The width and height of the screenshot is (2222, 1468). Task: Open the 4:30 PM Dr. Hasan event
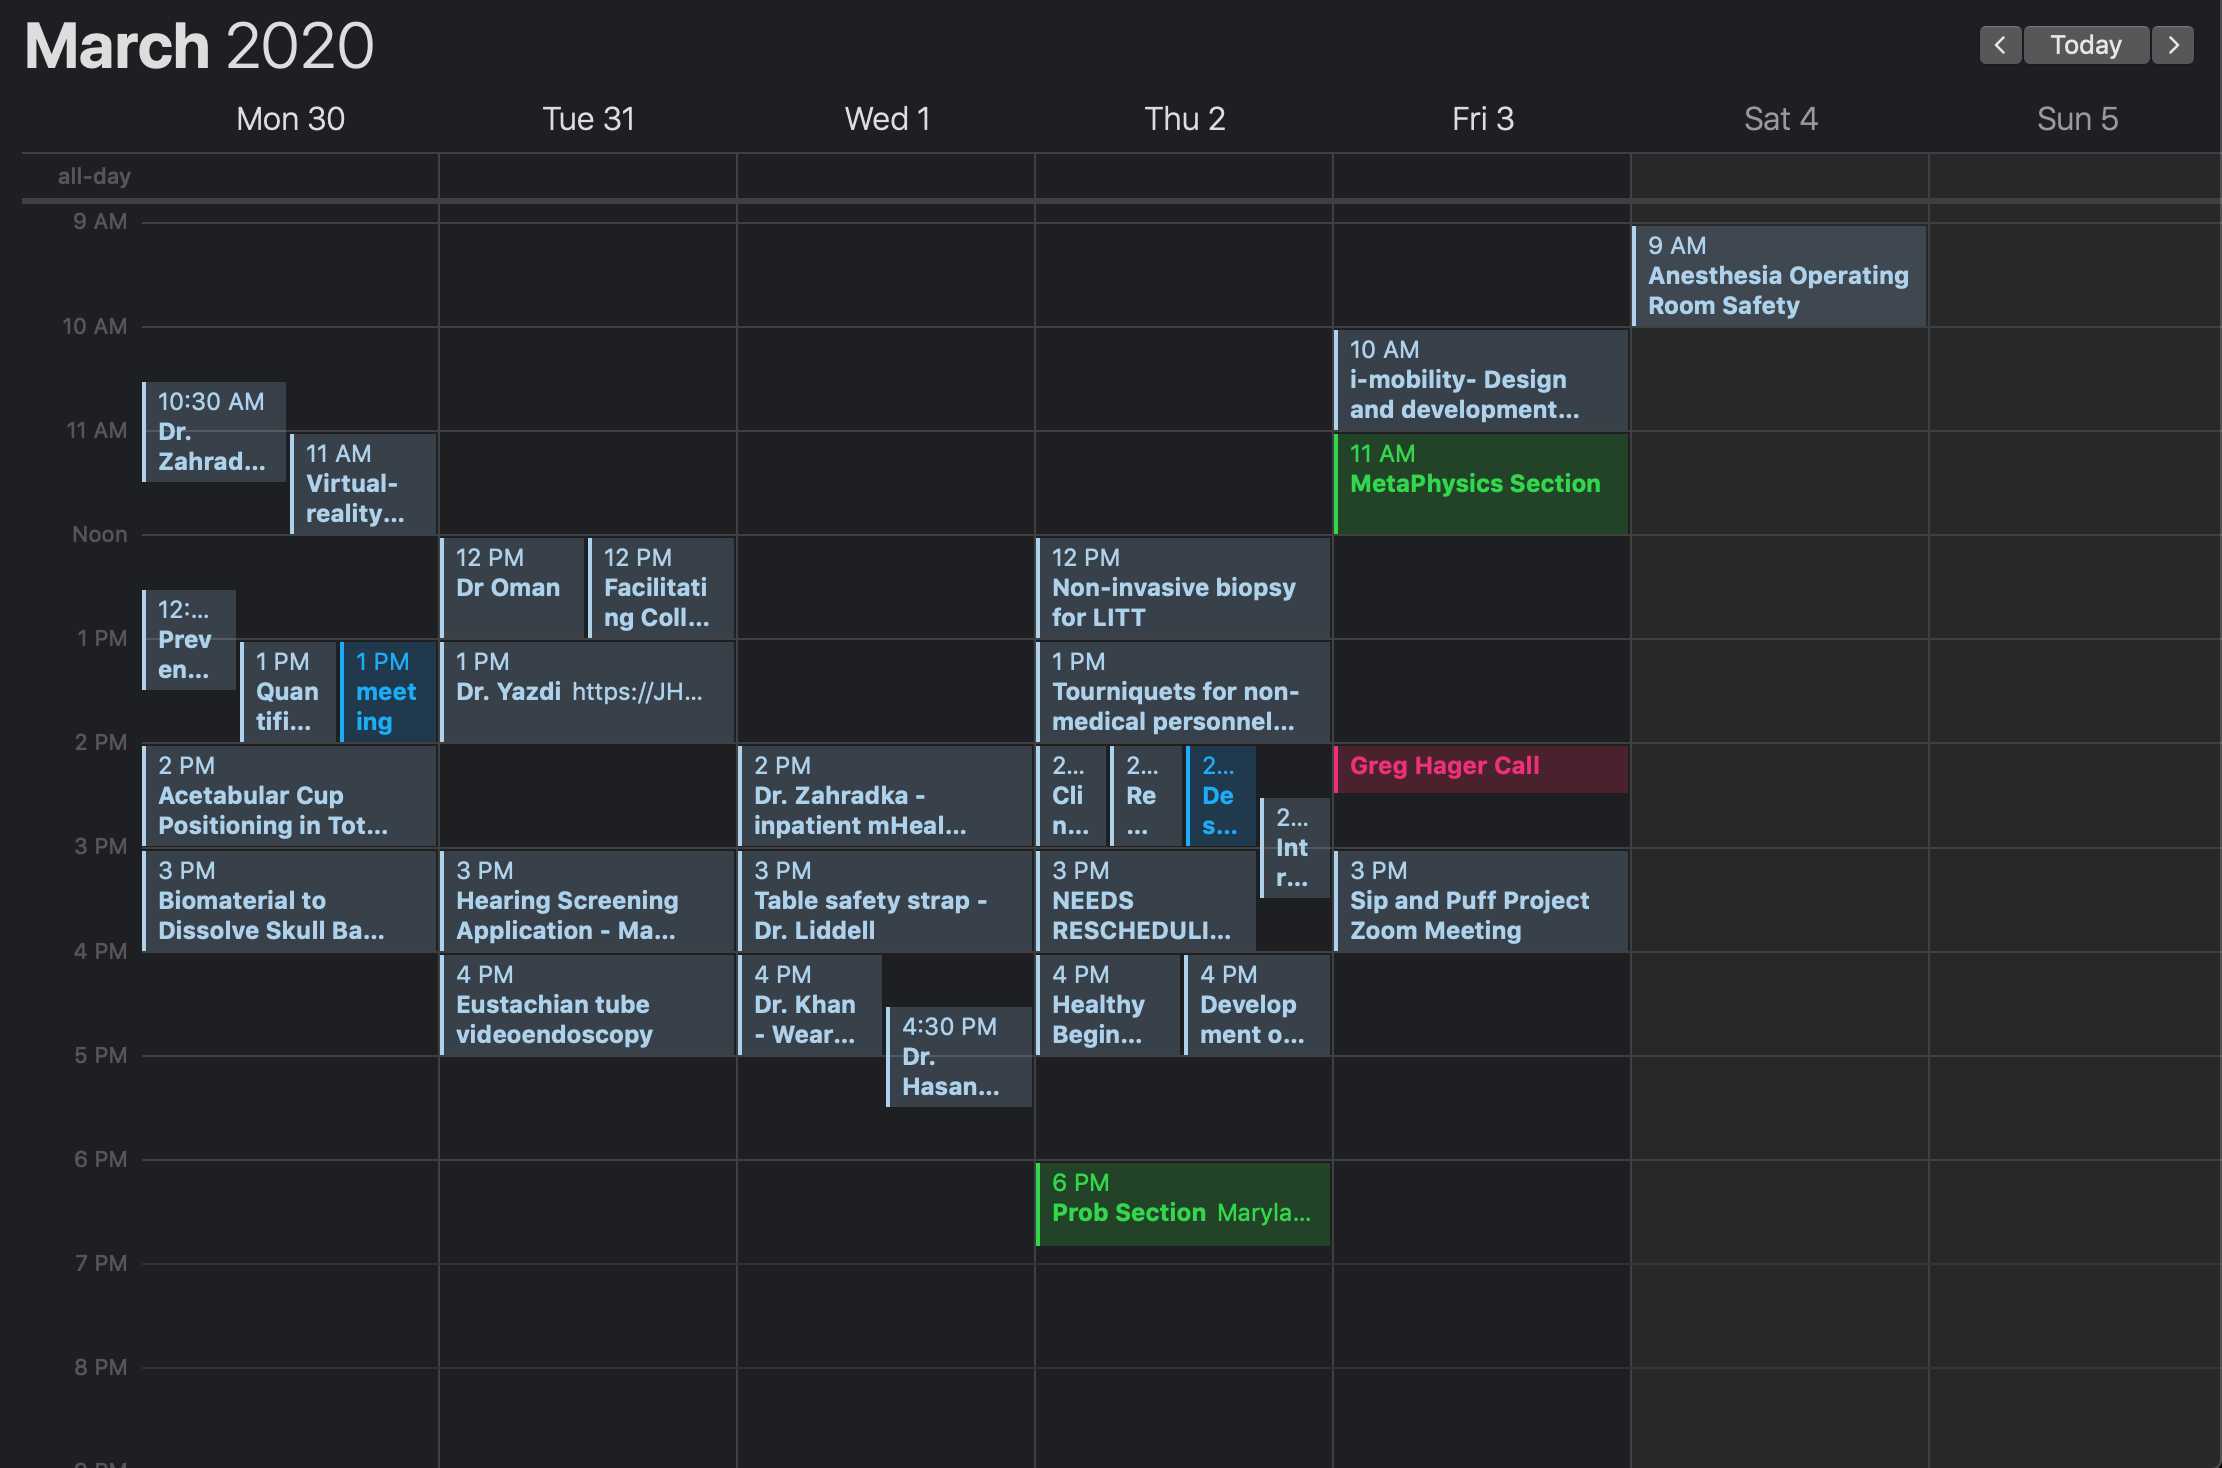[x=958, y=1057]
